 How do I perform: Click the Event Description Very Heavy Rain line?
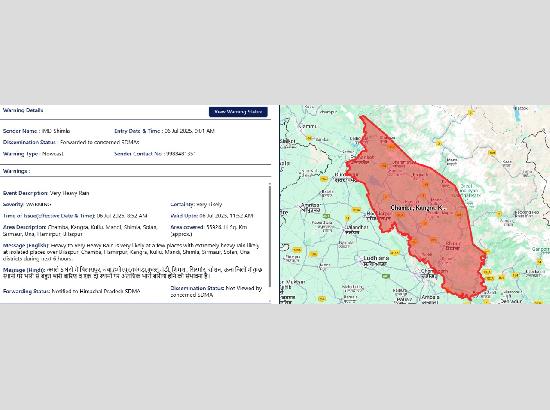46,193
